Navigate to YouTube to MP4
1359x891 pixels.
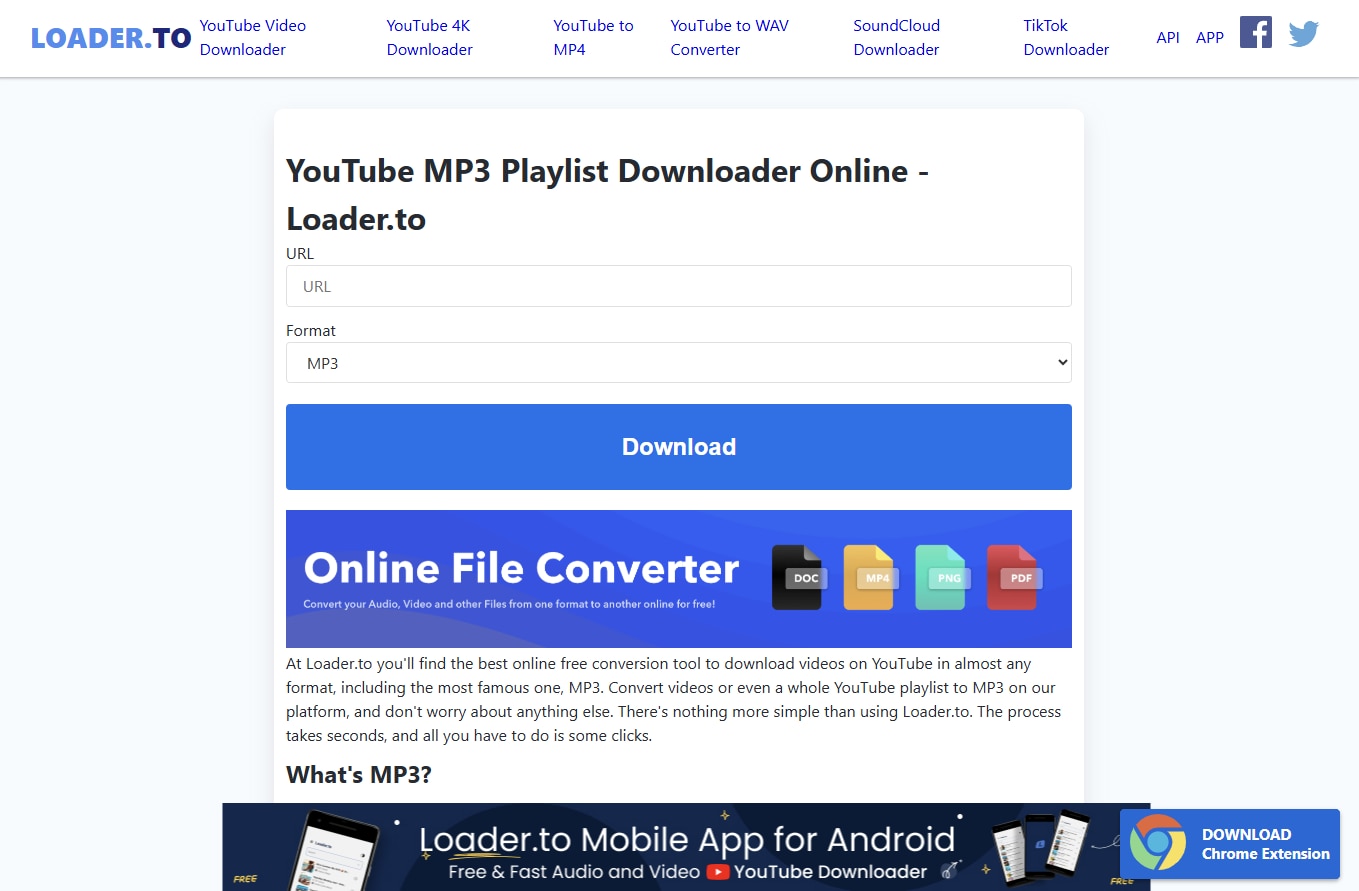click(593, 37)
